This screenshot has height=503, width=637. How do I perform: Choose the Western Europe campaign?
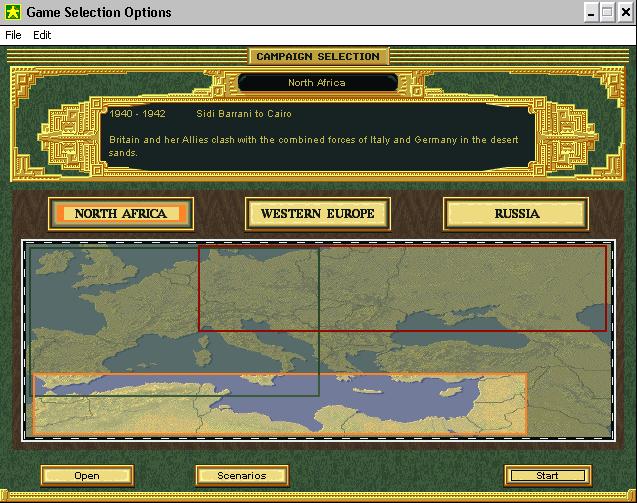[318, 214]
